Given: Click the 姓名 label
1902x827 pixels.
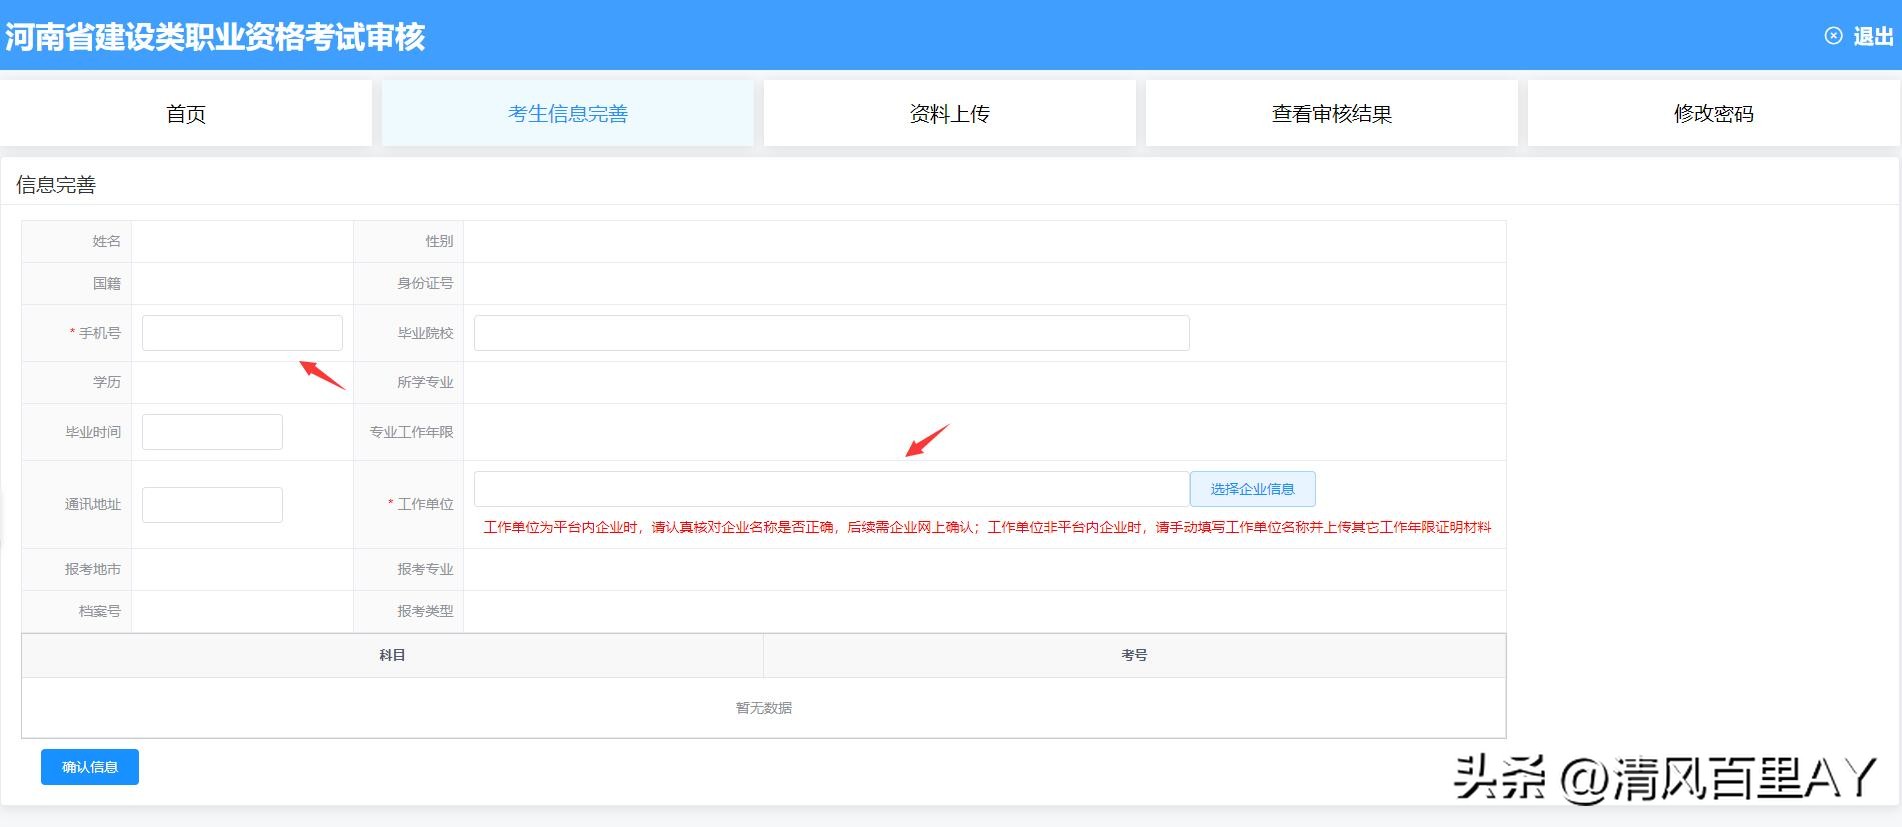Looking at the screenshot, I should point(107,241).
